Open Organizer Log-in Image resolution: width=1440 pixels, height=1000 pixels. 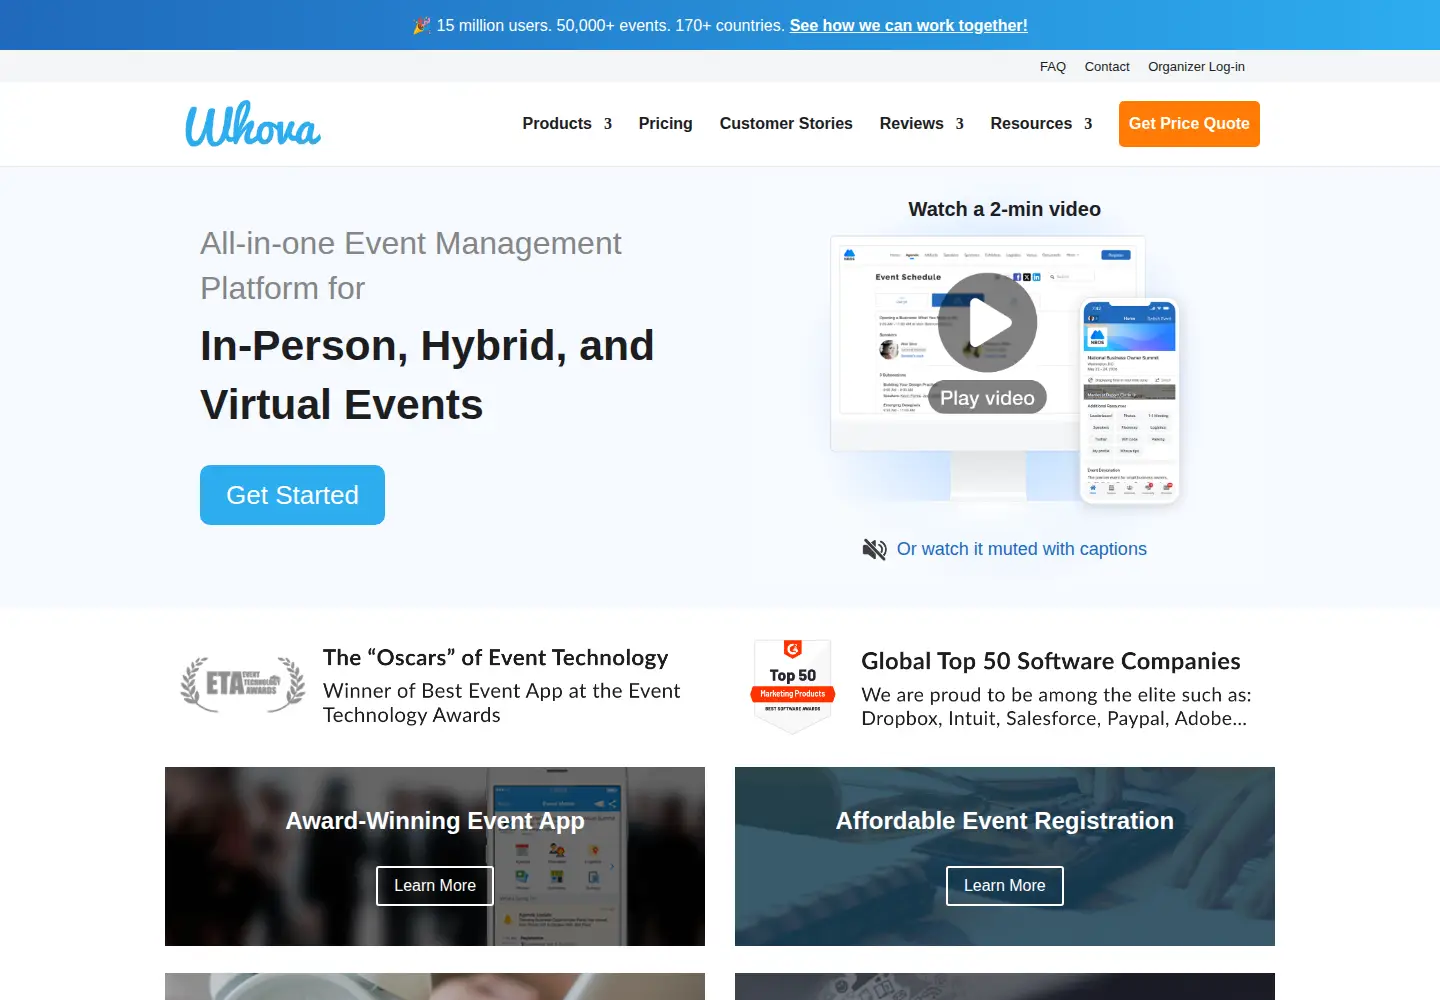[1196, 67]
